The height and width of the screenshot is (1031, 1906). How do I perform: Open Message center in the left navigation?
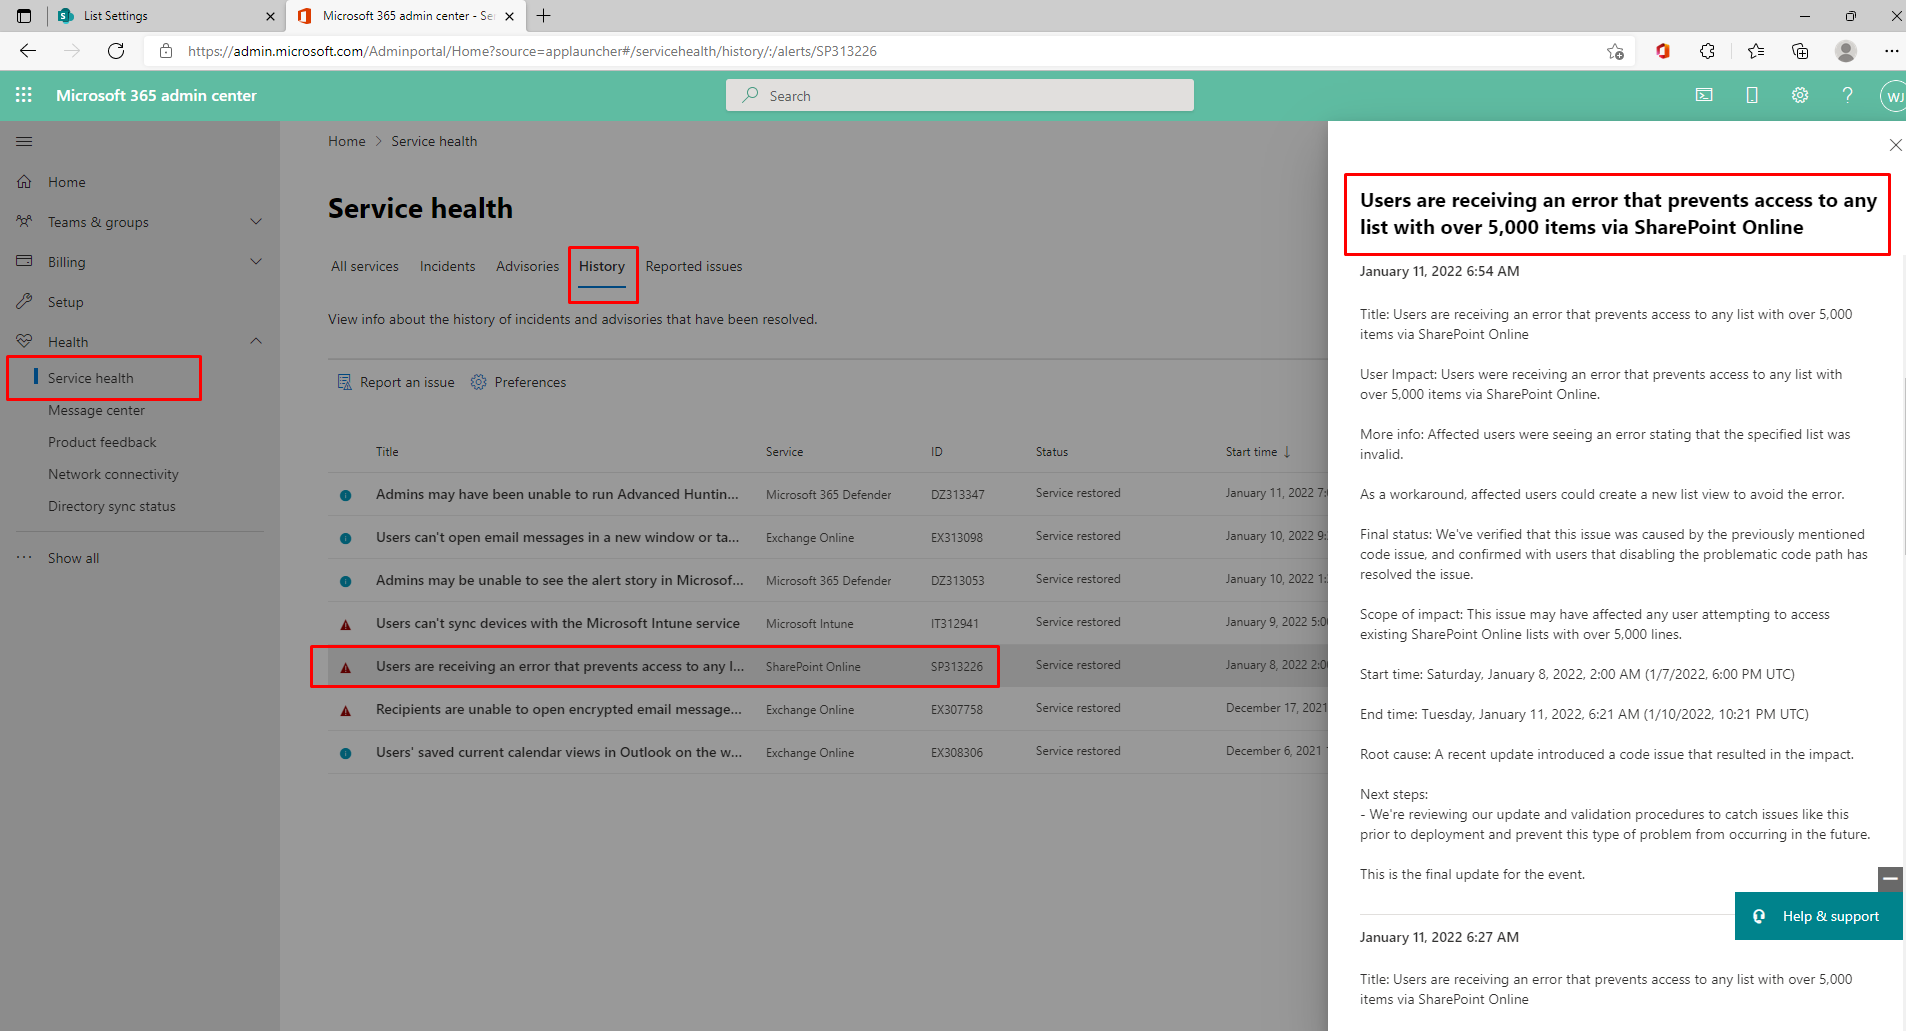pos(96,410)
